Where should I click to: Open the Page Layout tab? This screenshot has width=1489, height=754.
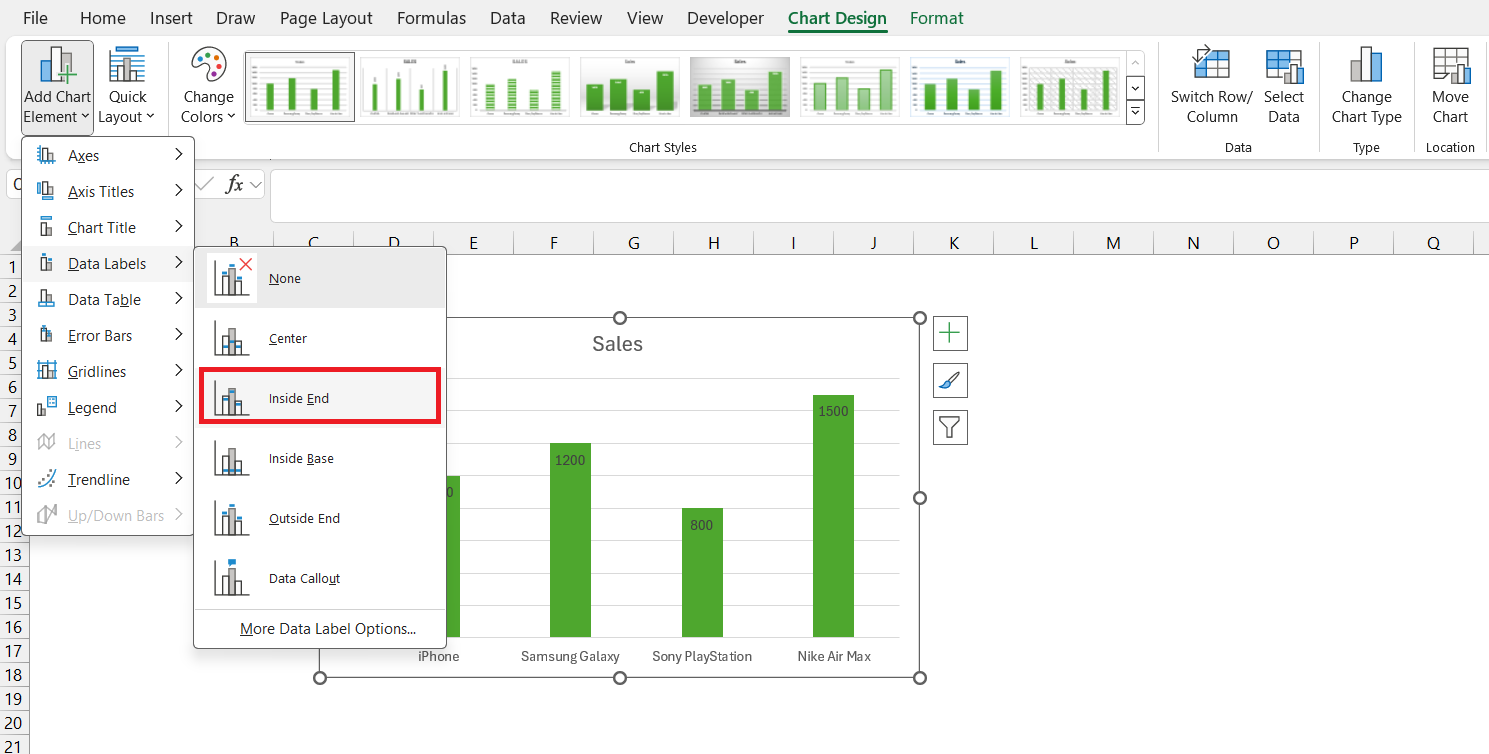coord(326,18)
